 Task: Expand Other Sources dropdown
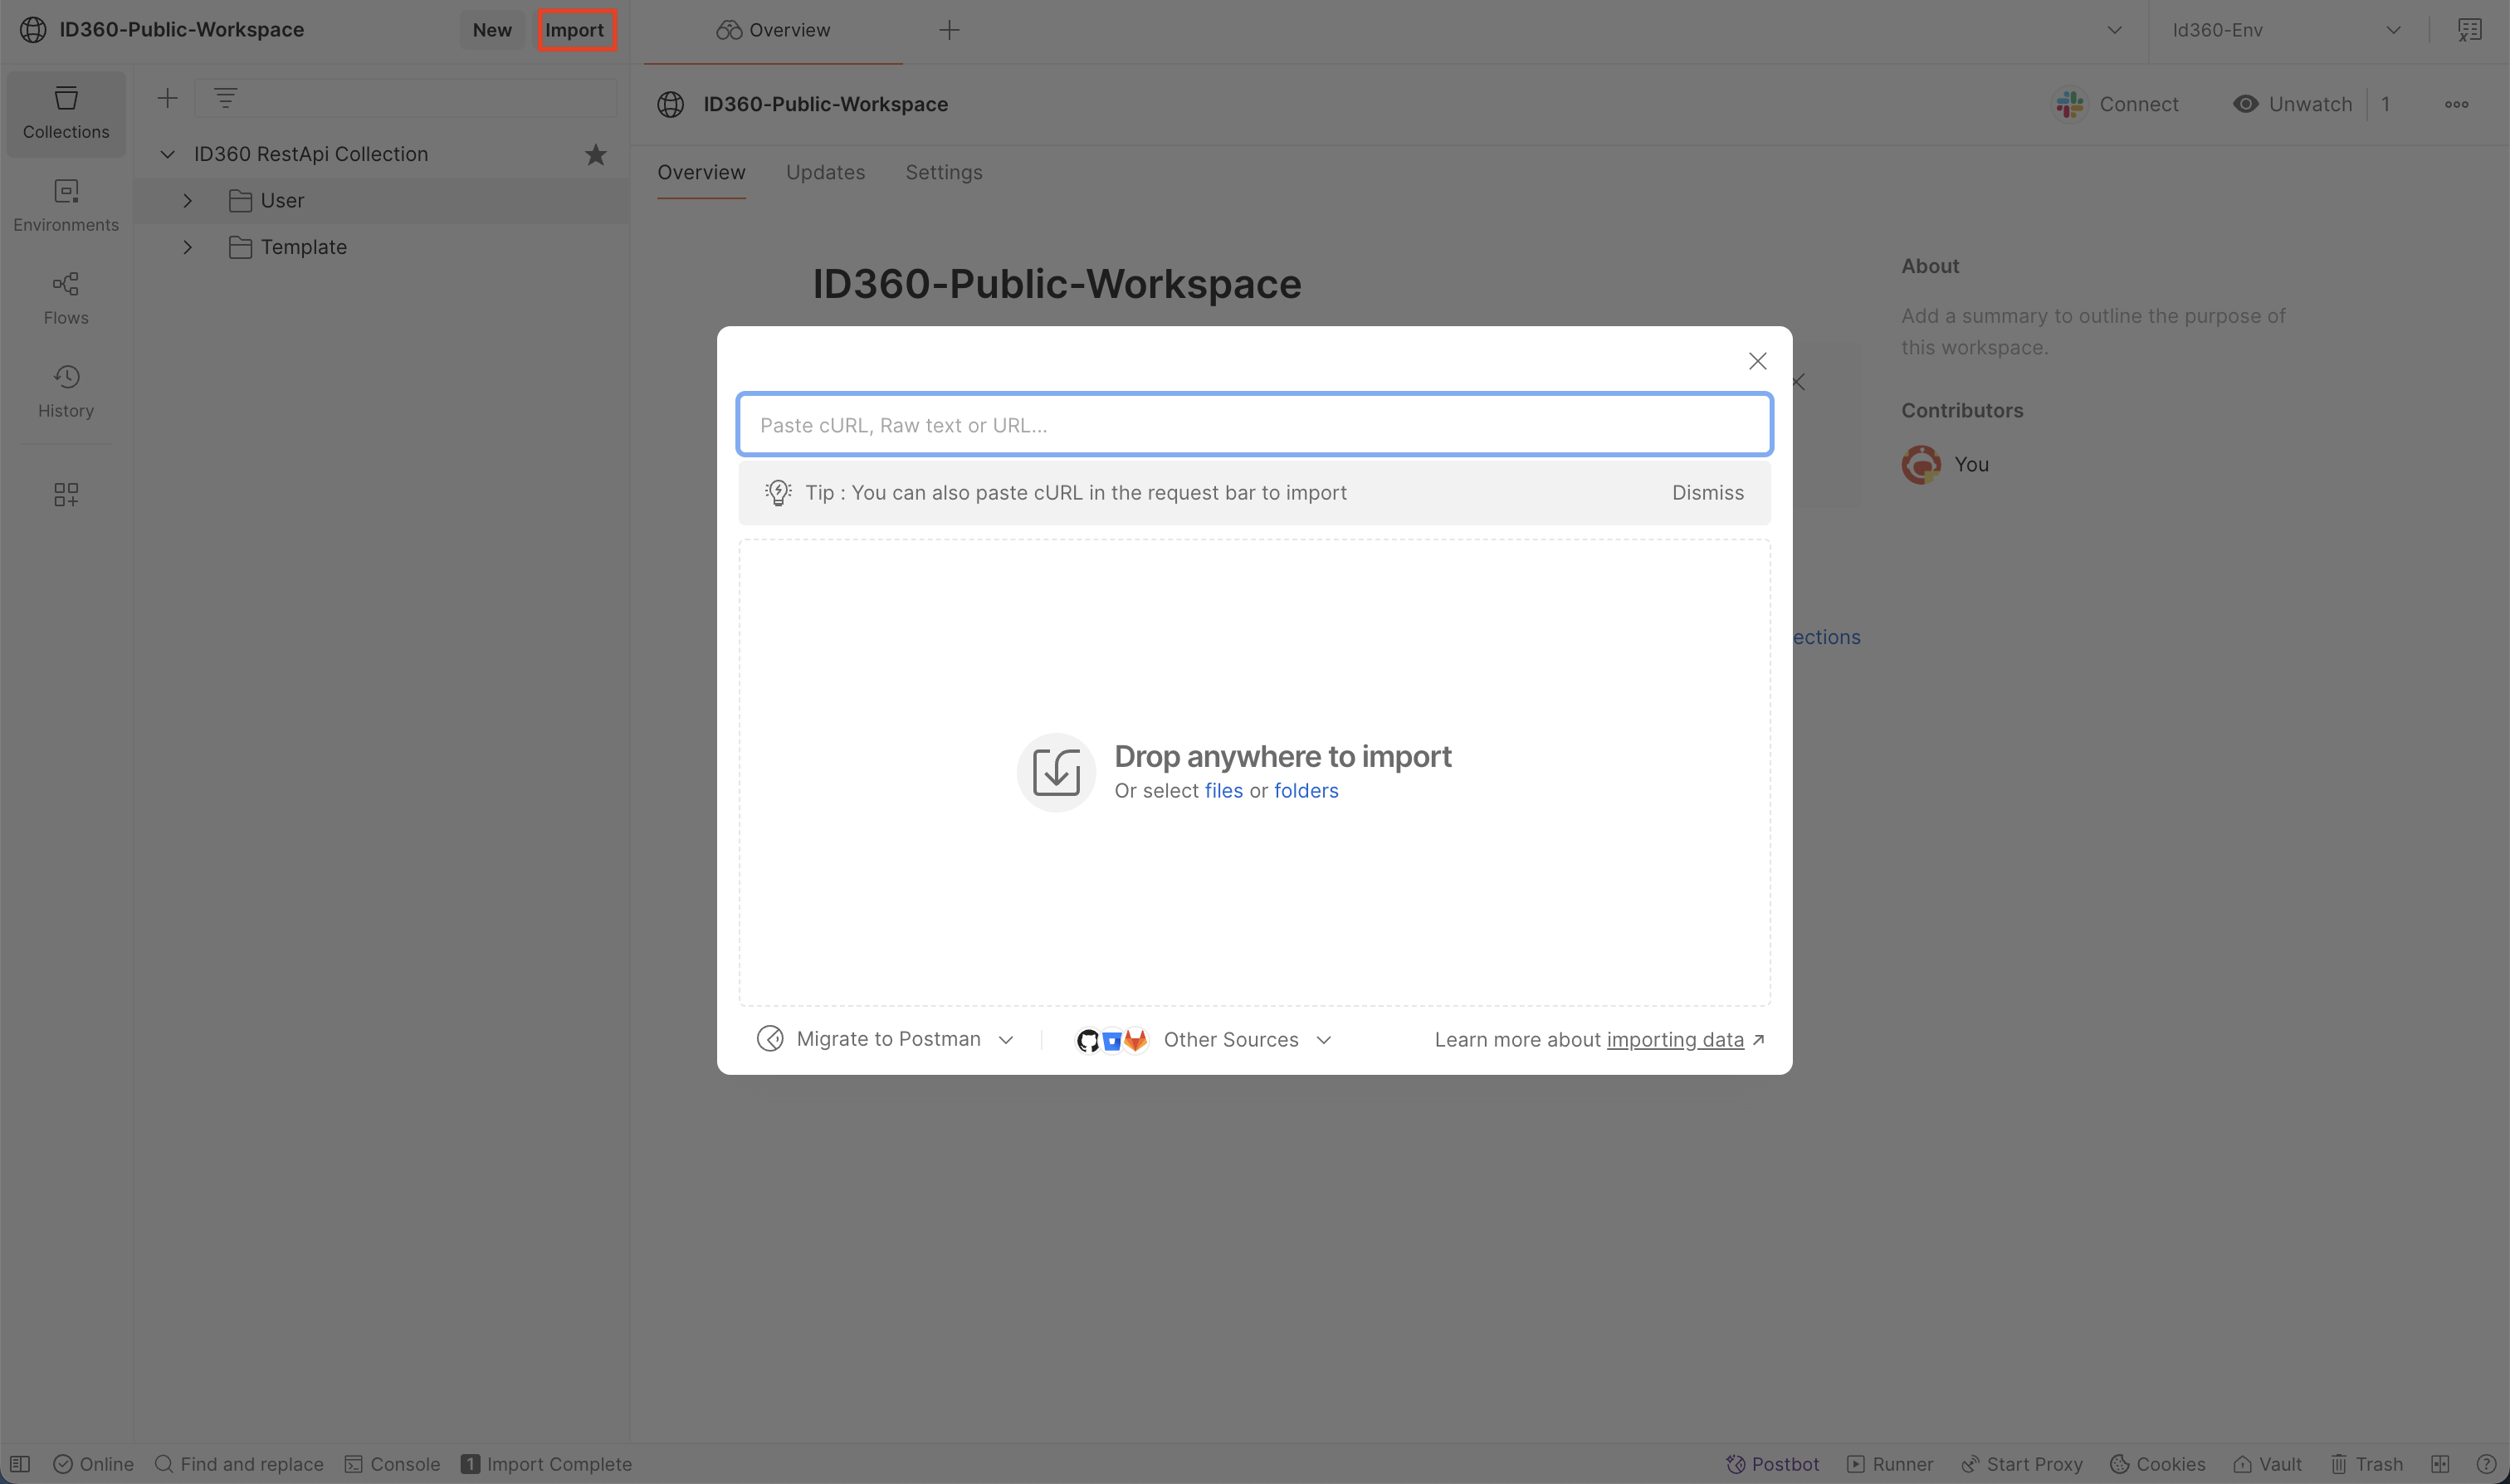pyautogui.click(x=1324, y=1040)
